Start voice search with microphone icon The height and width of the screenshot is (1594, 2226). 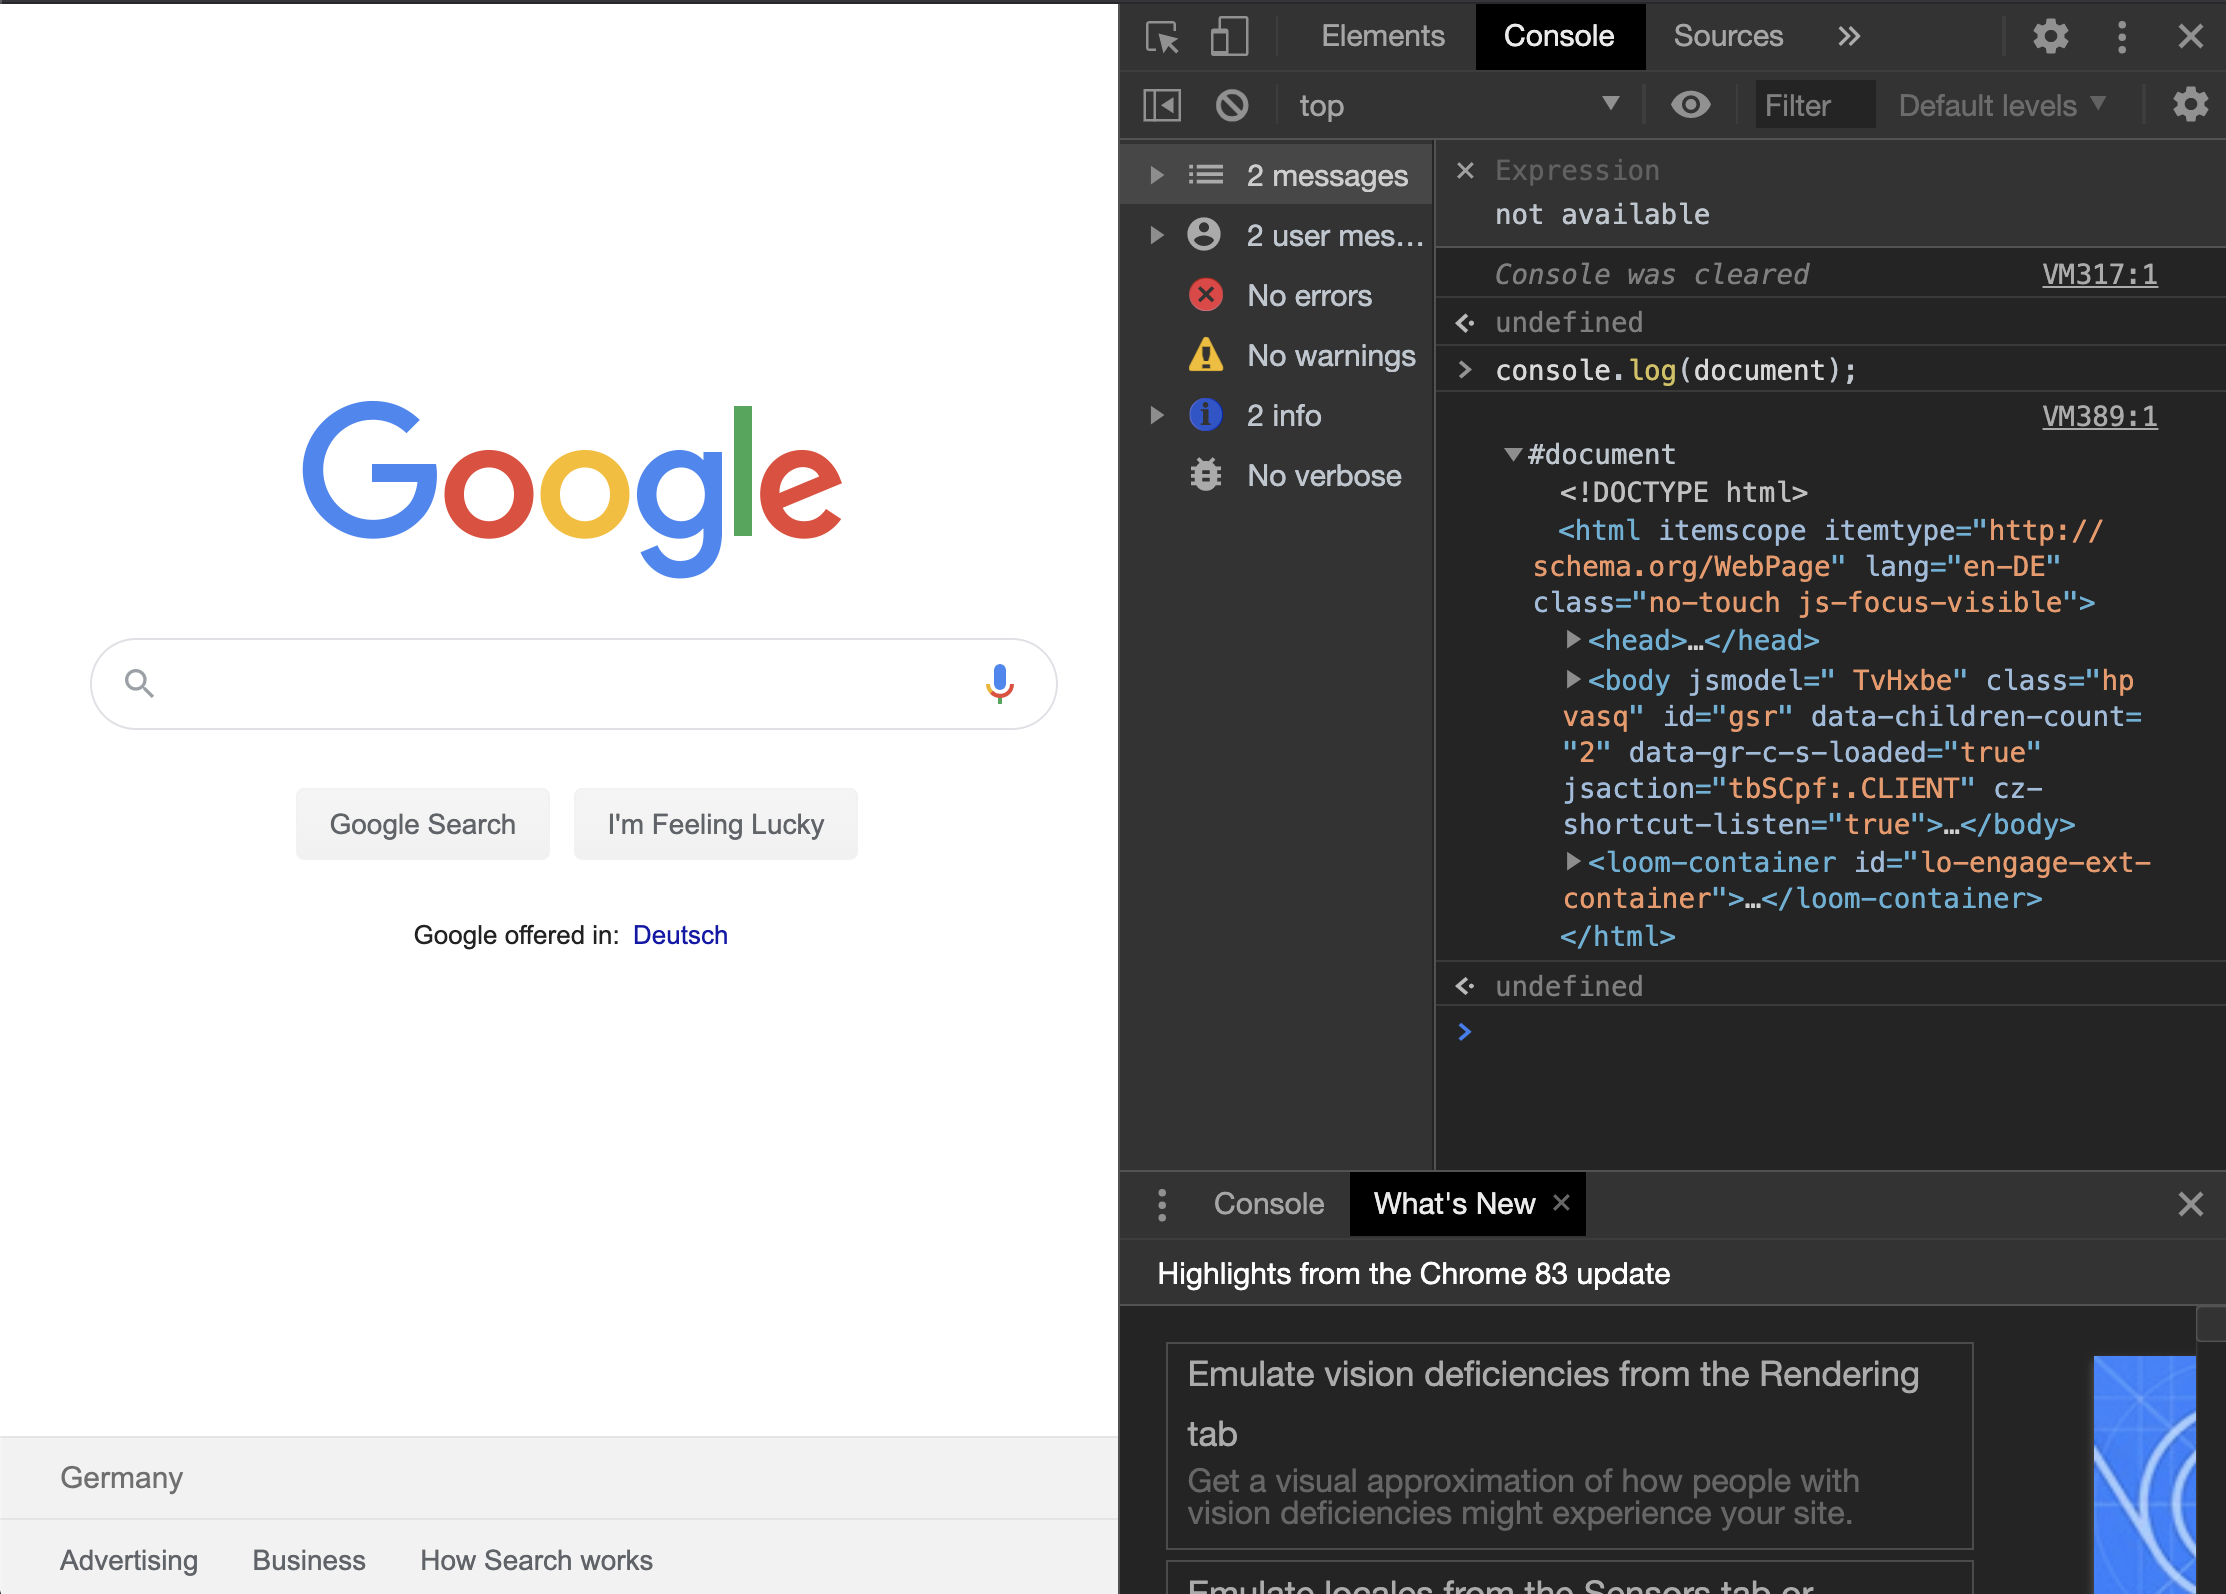coord(999,684)
